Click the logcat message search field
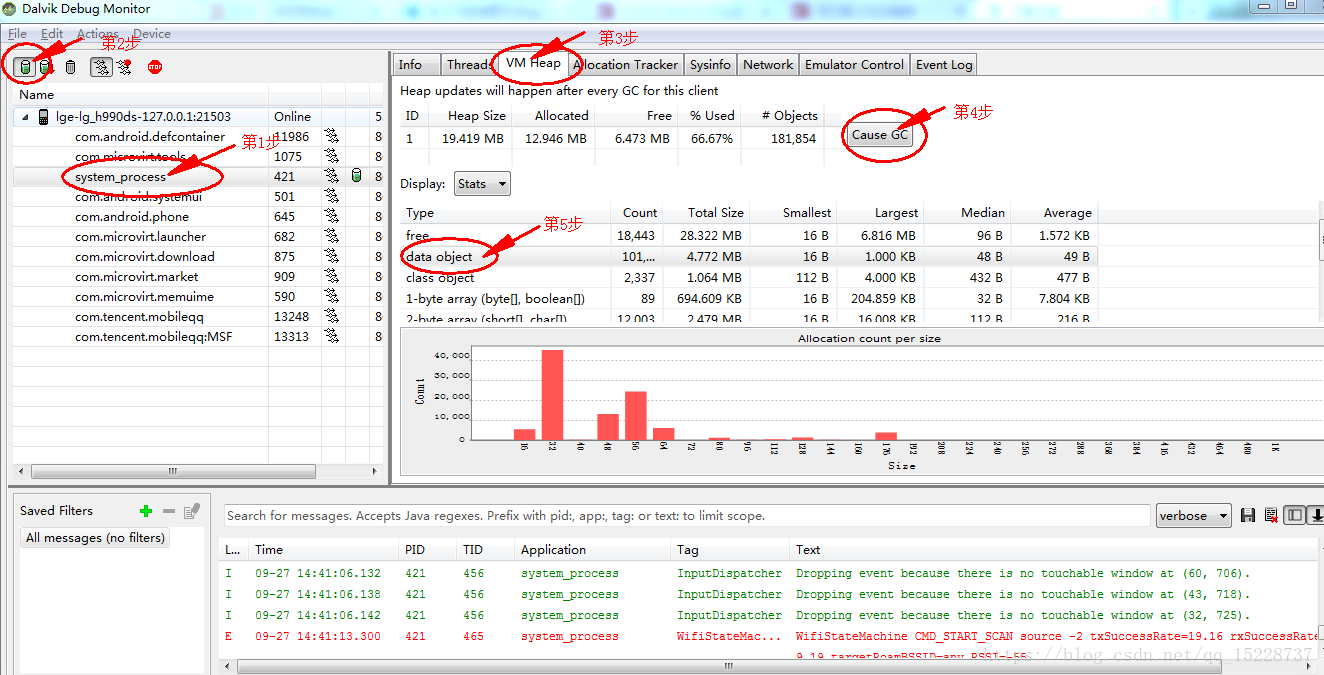1324x675 pixels. [x=687, y=516]
